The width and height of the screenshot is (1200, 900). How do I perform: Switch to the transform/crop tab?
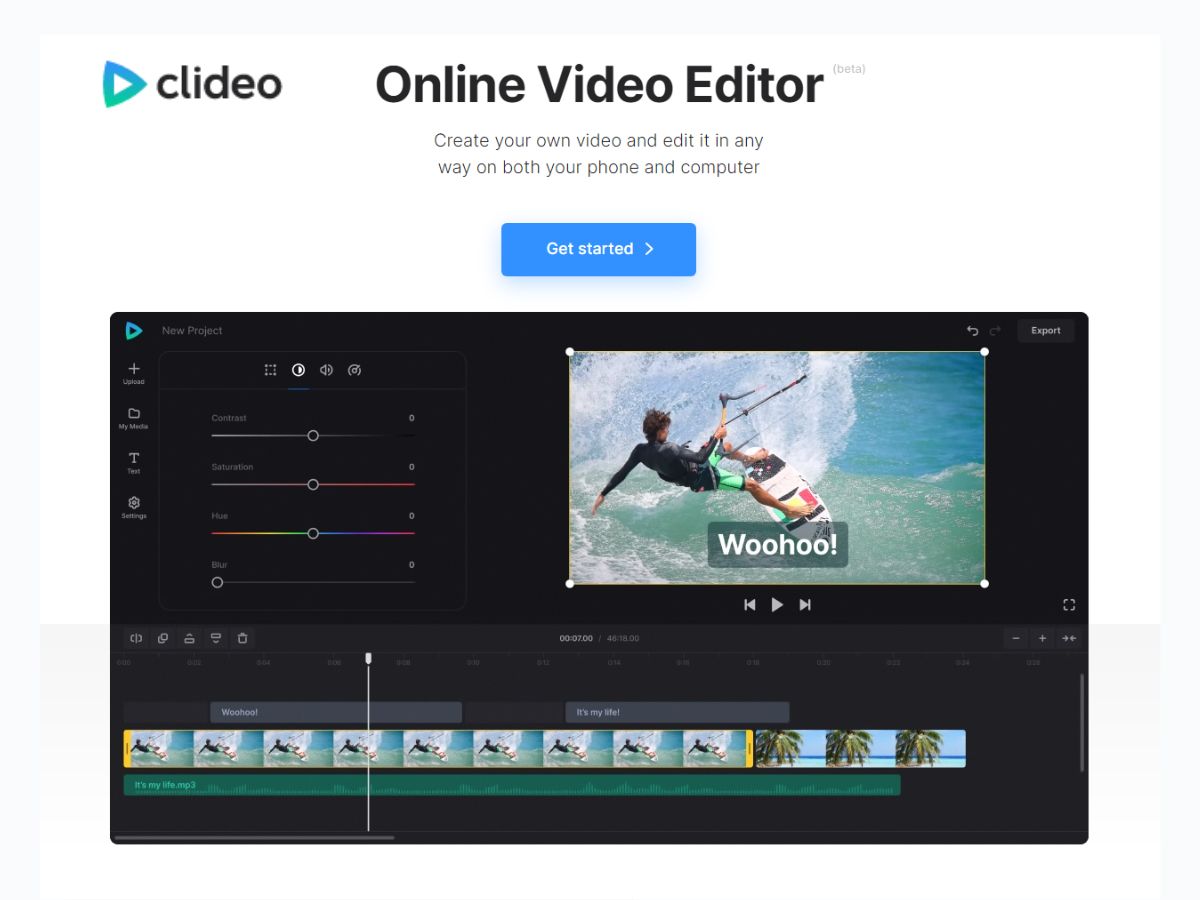(270, 370)
